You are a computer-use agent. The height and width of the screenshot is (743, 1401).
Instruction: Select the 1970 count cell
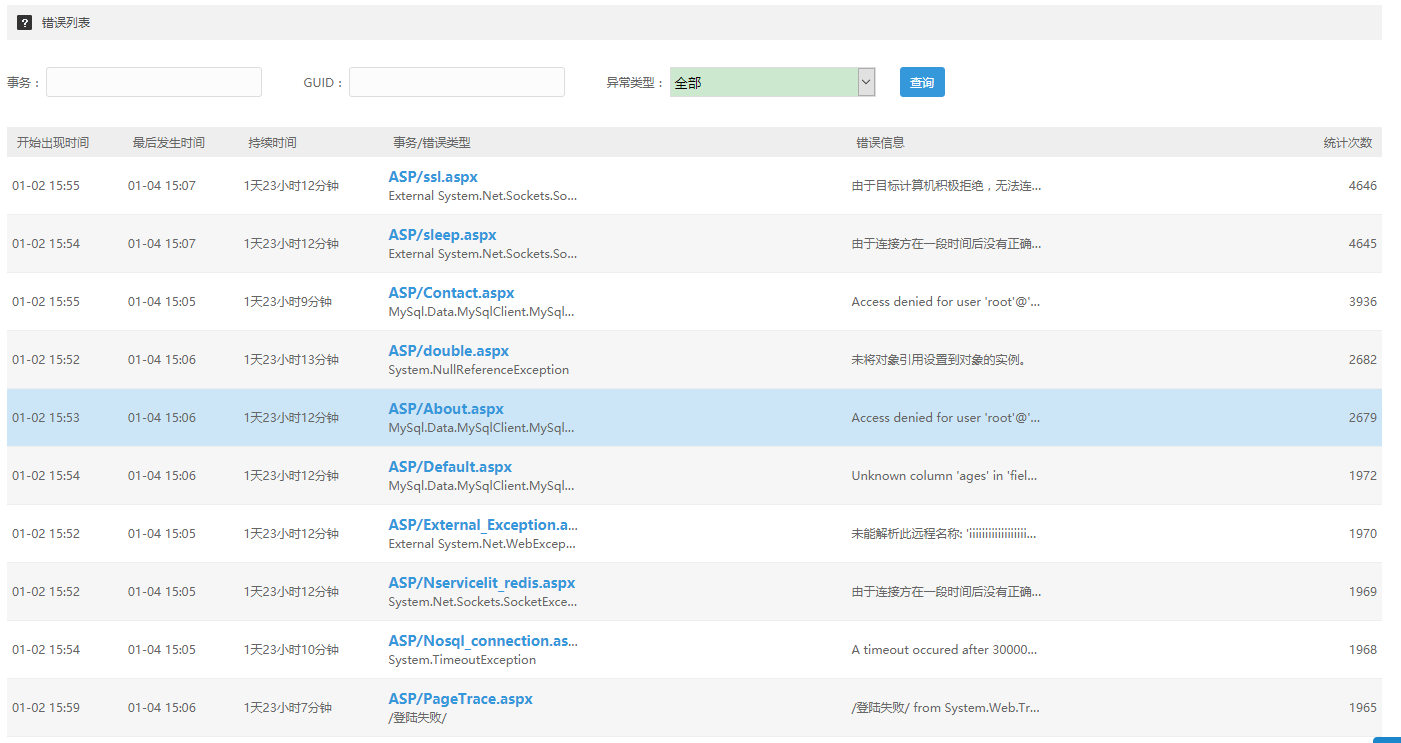pyautogui.click(x=1362, y=534)
